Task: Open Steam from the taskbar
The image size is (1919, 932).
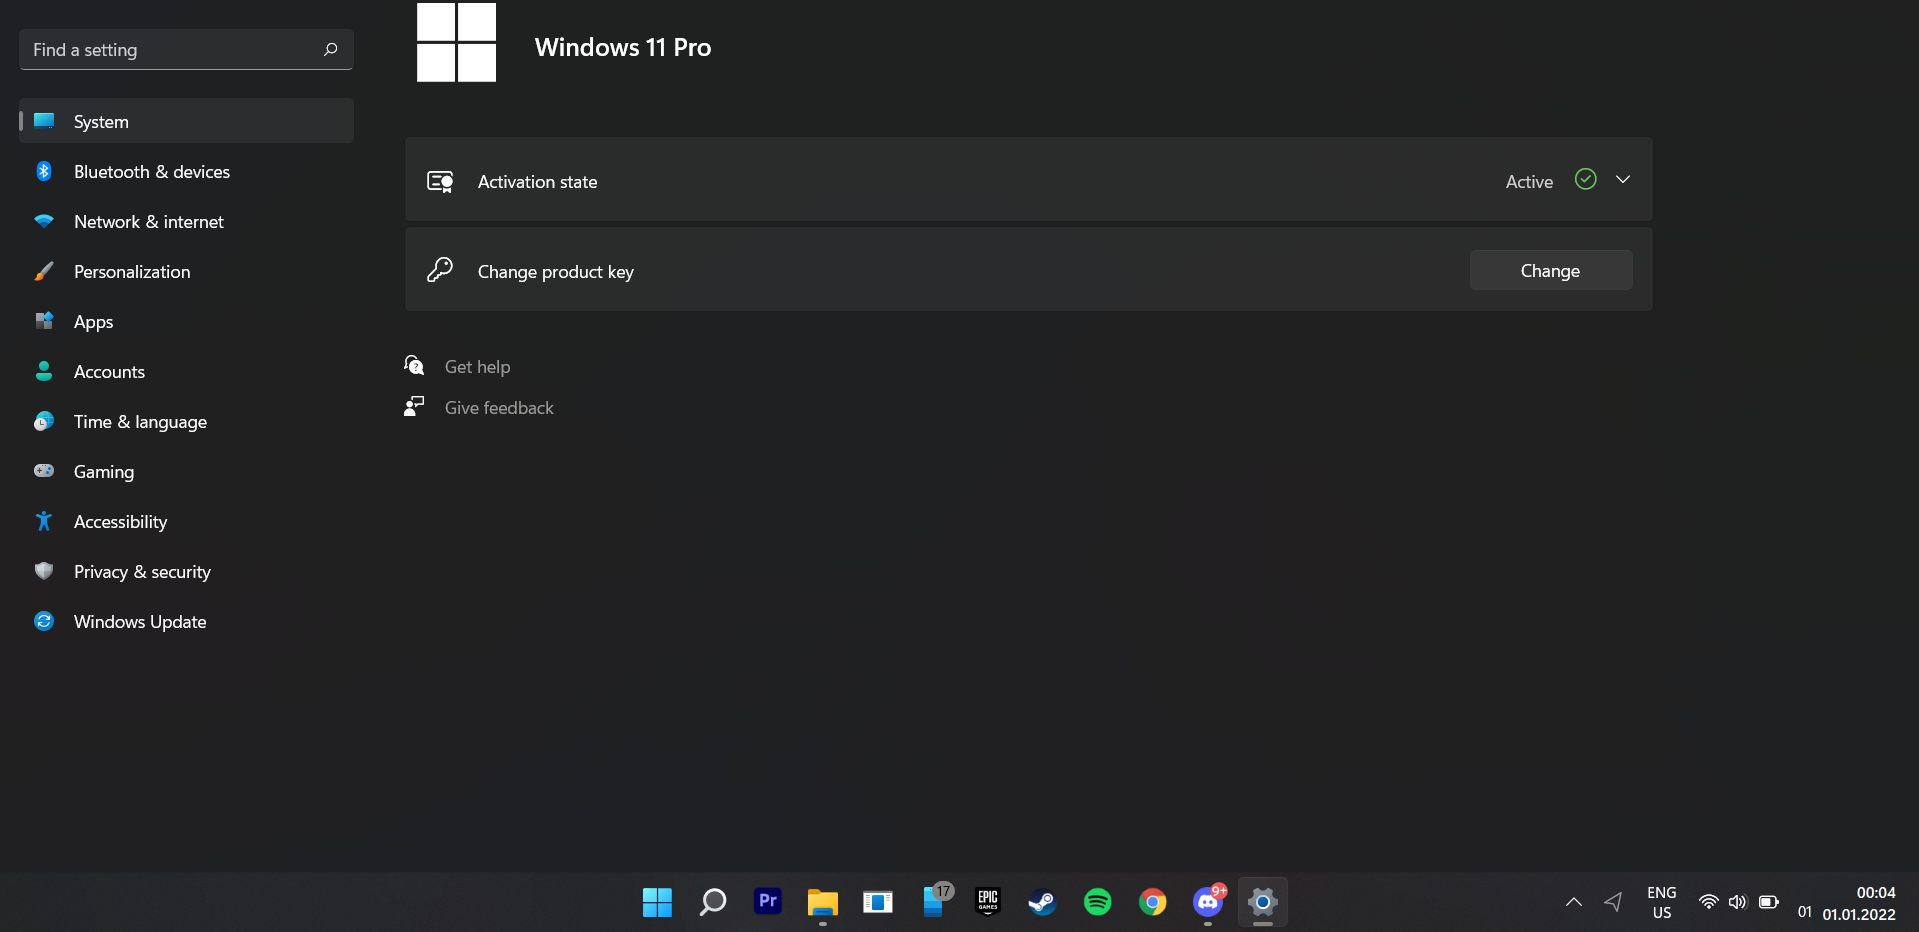Action: [x=1043, y=902]
